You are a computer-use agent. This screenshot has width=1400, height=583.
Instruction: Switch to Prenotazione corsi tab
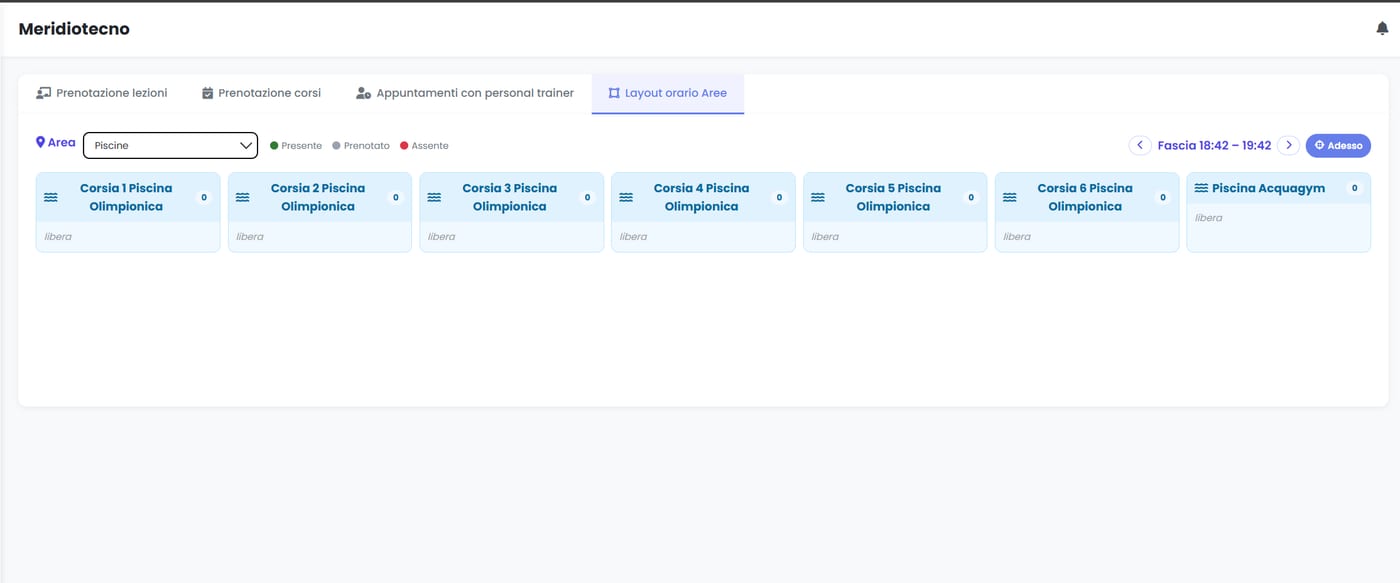[x=261, y=93]
